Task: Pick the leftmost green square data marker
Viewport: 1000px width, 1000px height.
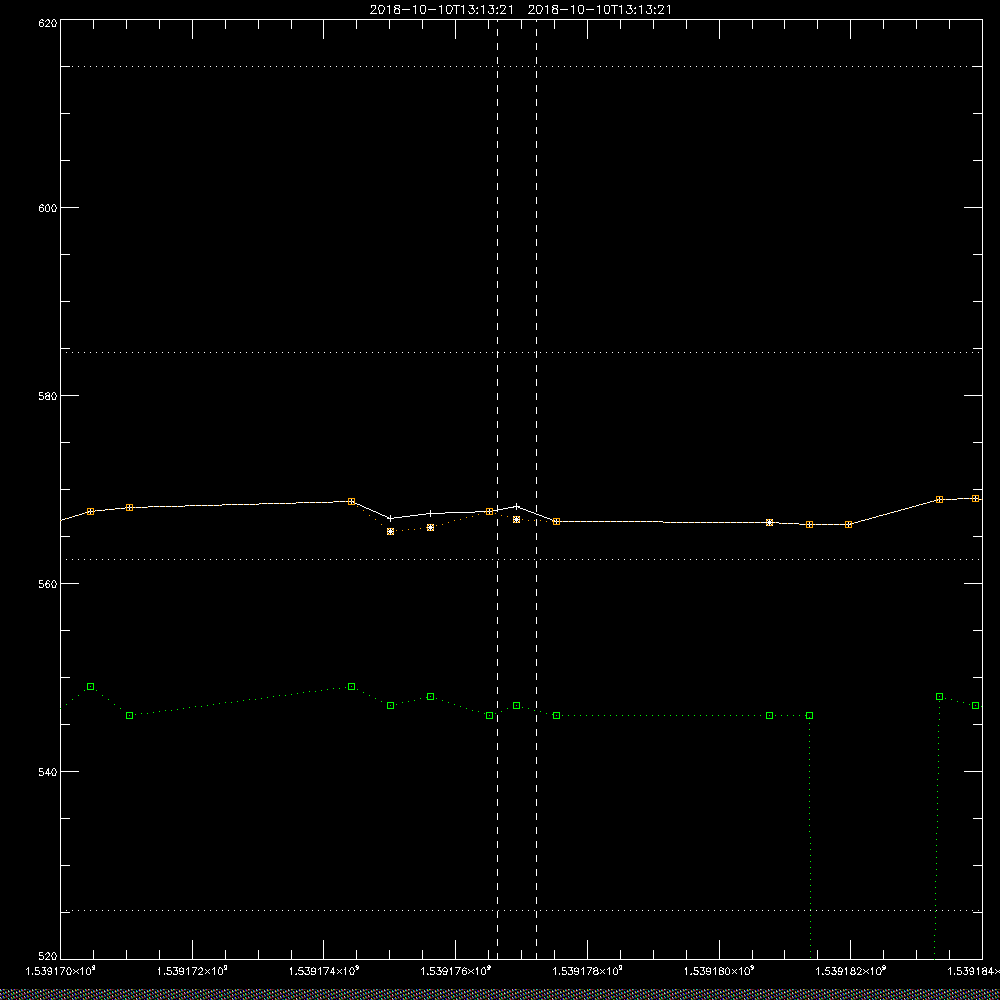Action: coord(91,687)
